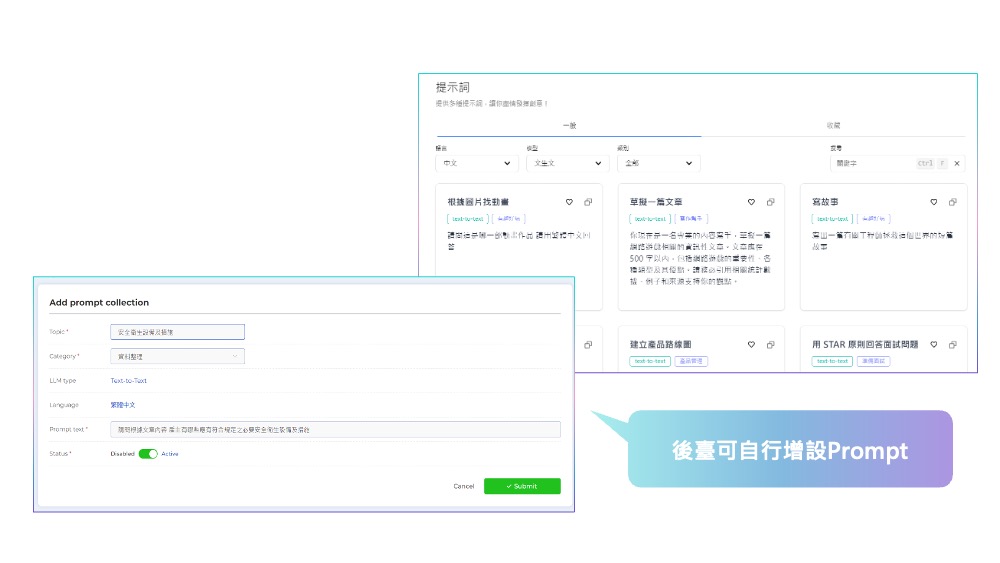Copy the 寫故事 prompt text
This screenshot has height=563, width=1000.
(x=953, y=202)
